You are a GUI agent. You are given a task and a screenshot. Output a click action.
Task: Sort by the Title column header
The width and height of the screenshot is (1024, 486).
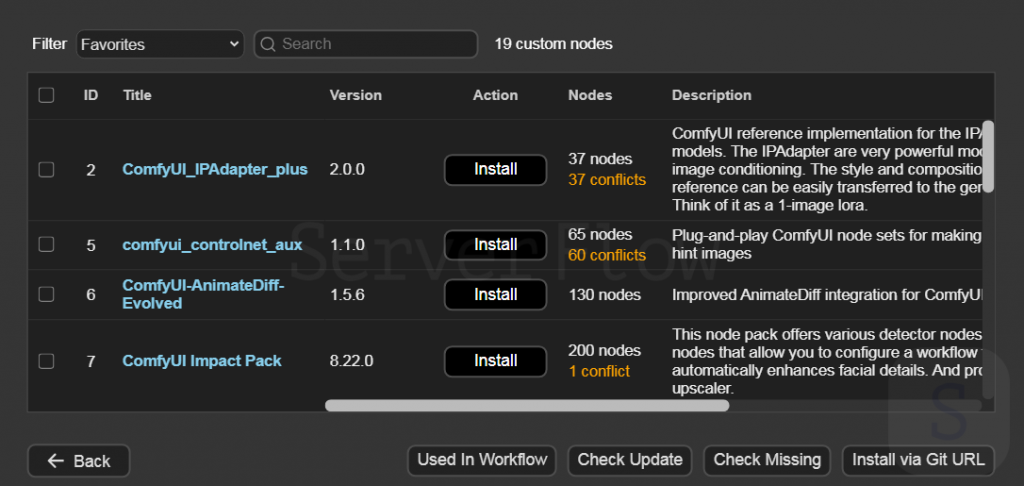pos(137,95)
